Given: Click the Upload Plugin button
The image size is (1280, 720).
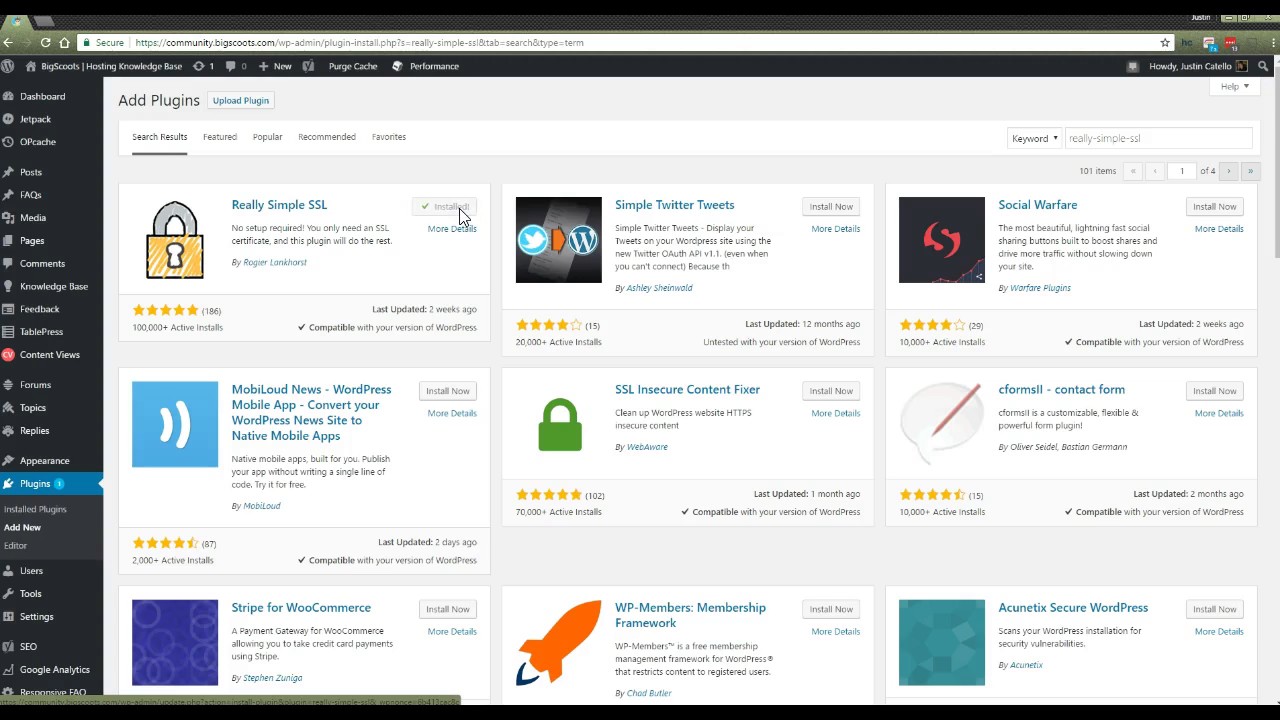Looking at the screenshot, I should click(x=241, y=100).
